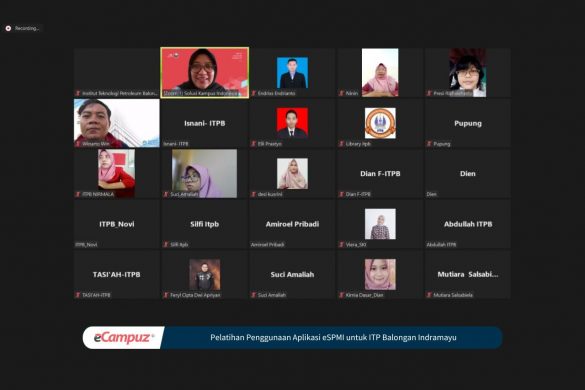This screenshot has height=390, width=585.
Task: Click muted mic icon on Mutiara Salsabila tile
Action: tap(429, 295)
